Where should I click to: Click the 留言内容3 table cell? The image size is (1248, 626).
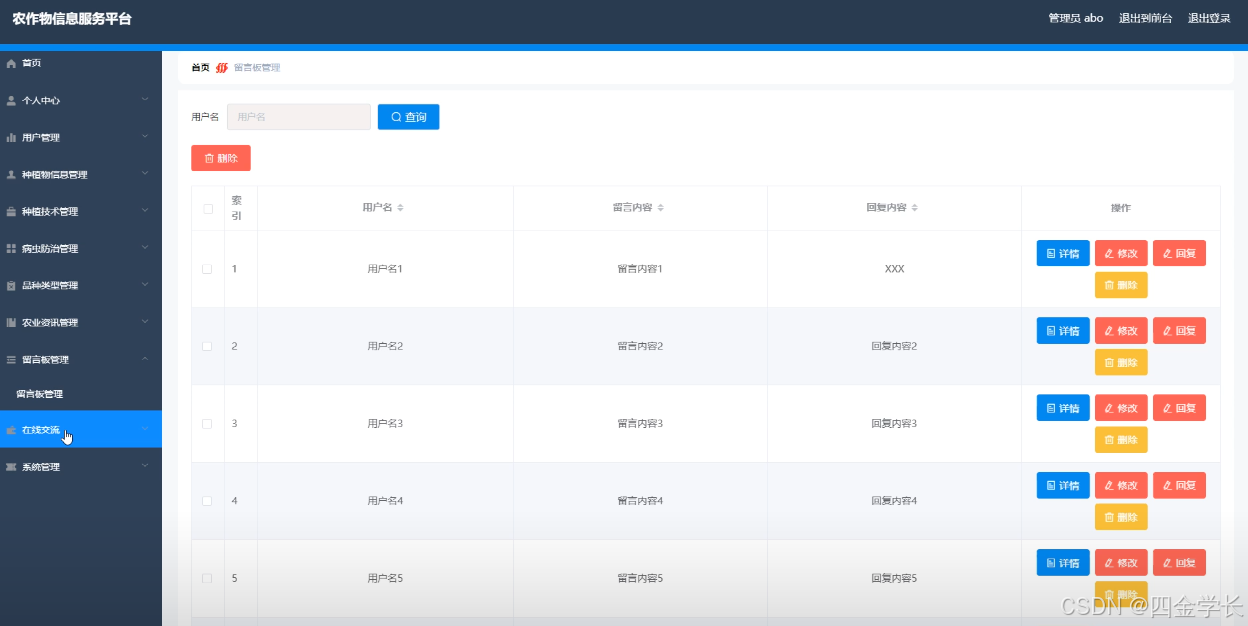pyautogui.click(x=640, y=424)
